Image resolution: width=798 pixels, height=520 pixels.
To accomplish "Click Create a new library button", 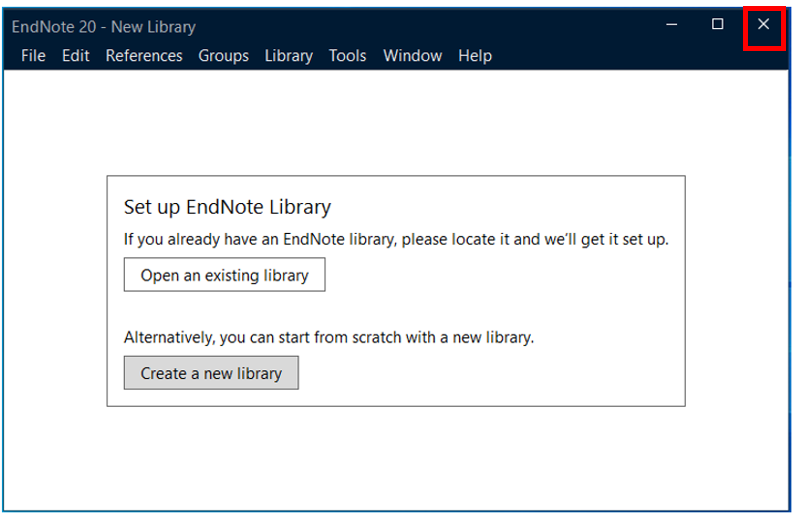I will point(211,373).
